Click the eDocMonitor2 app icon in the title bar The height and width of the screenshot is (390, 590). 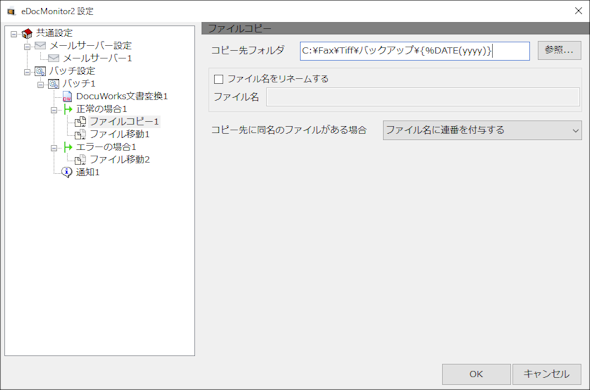[x=11, y=11]
